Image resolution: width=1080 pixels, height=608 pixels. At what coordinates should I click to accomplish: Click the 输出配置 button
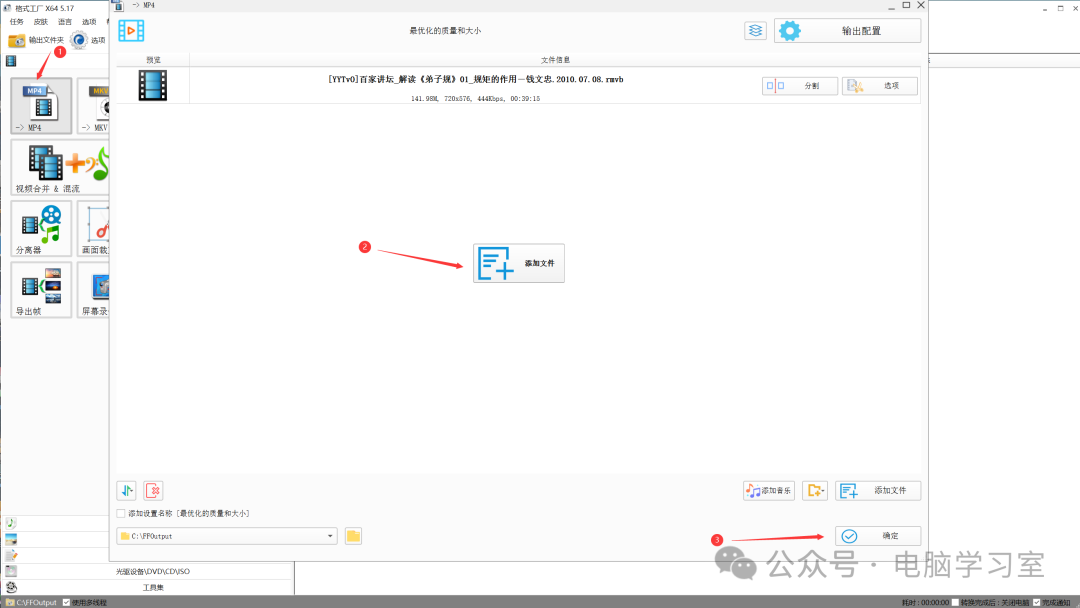tap(847, 31)
